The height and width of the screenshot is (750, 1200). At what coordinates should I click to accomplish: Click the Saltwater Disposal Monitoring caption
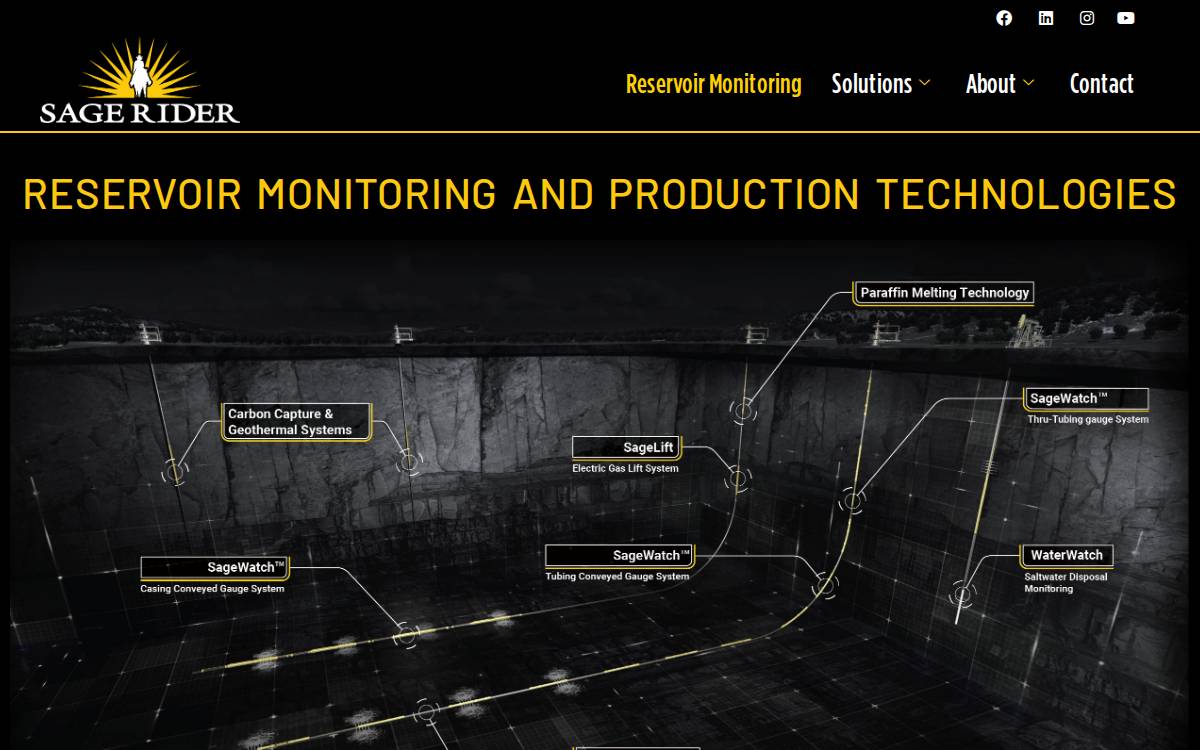pos(1066,583)
